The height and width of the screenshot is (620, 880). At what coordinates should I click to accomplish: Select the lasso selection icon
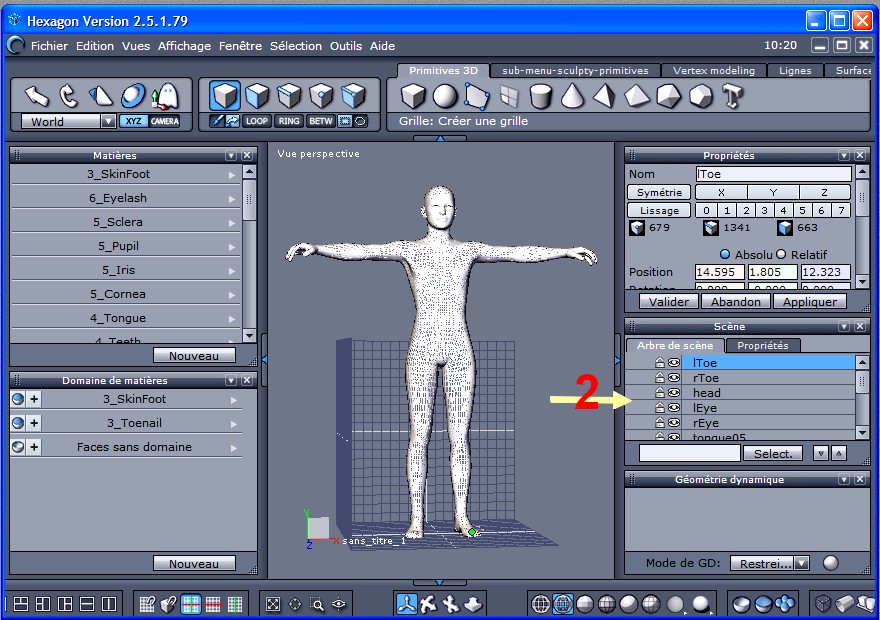click(360, 121)
